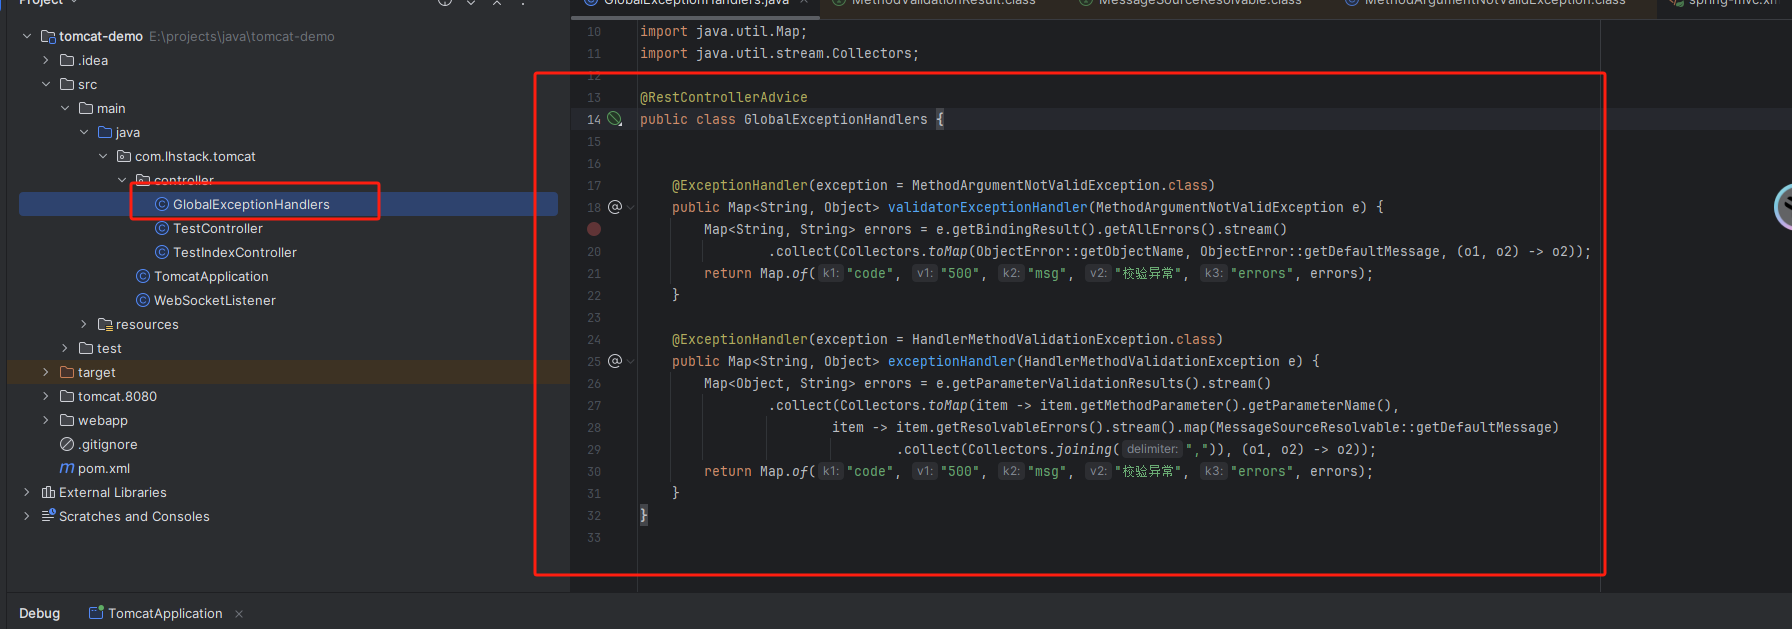This screenshot has width=1792, height=629.
Task: Click the @ gutter icon on line 25
Action: [615, 361]
